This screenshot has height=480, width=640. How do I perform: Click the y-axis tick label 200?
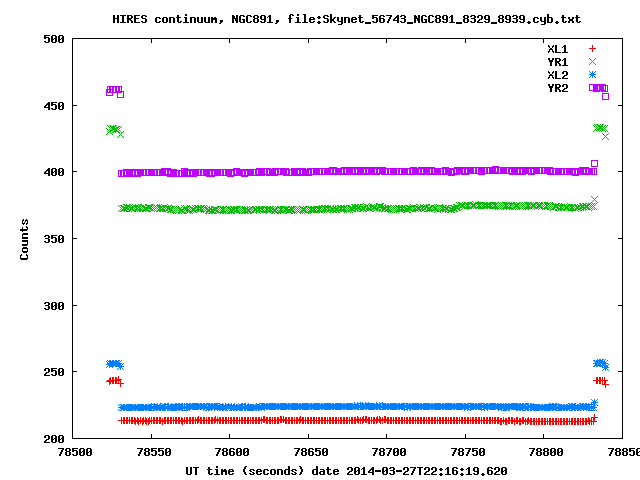point(54,439)
